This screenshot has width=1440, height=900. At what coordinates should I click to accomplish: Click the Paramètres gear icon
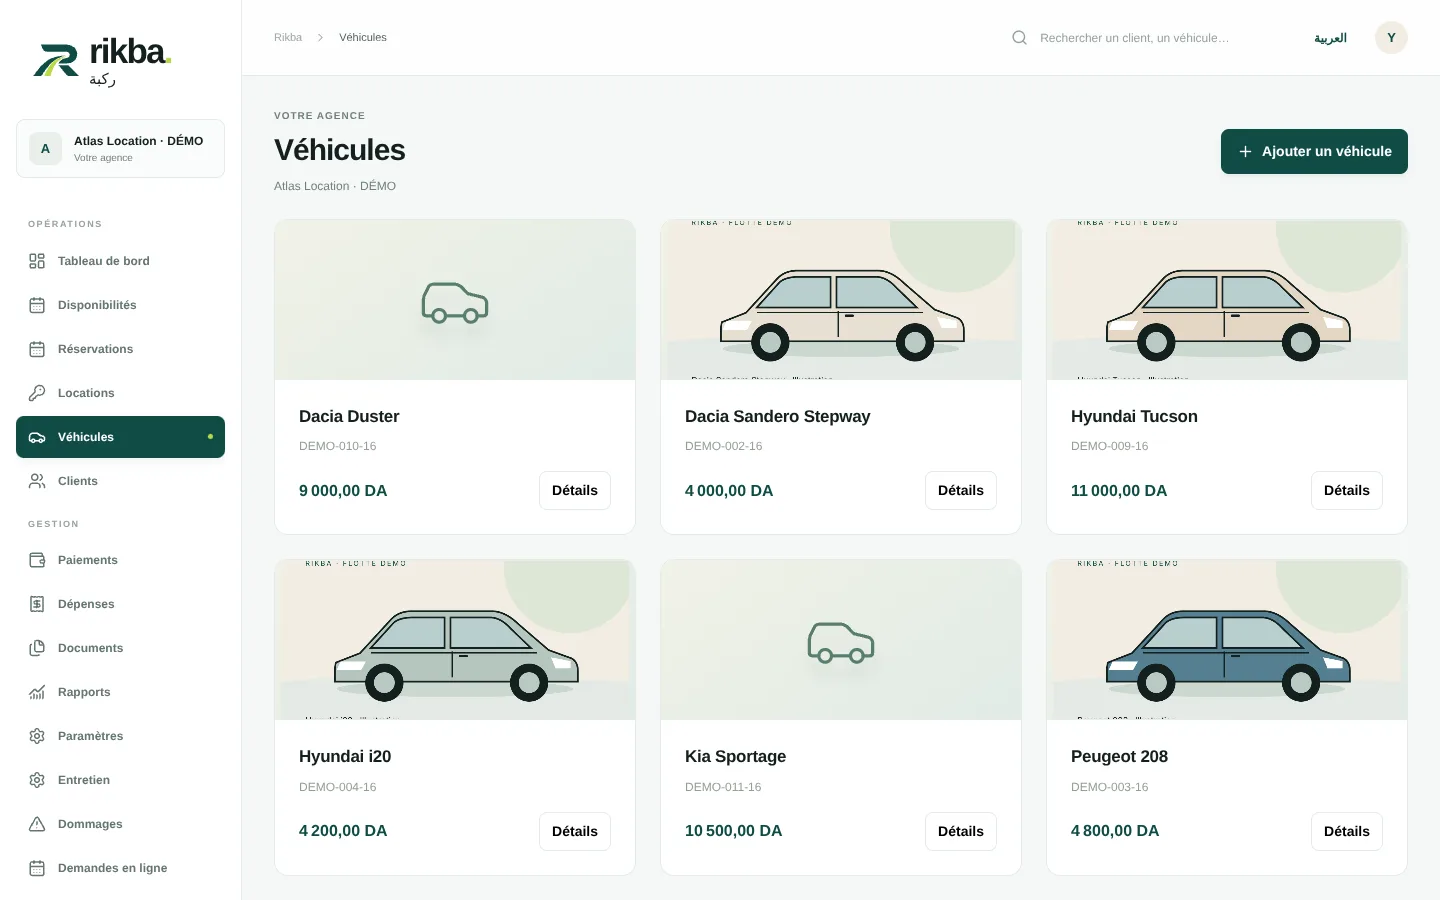[37, 736]
